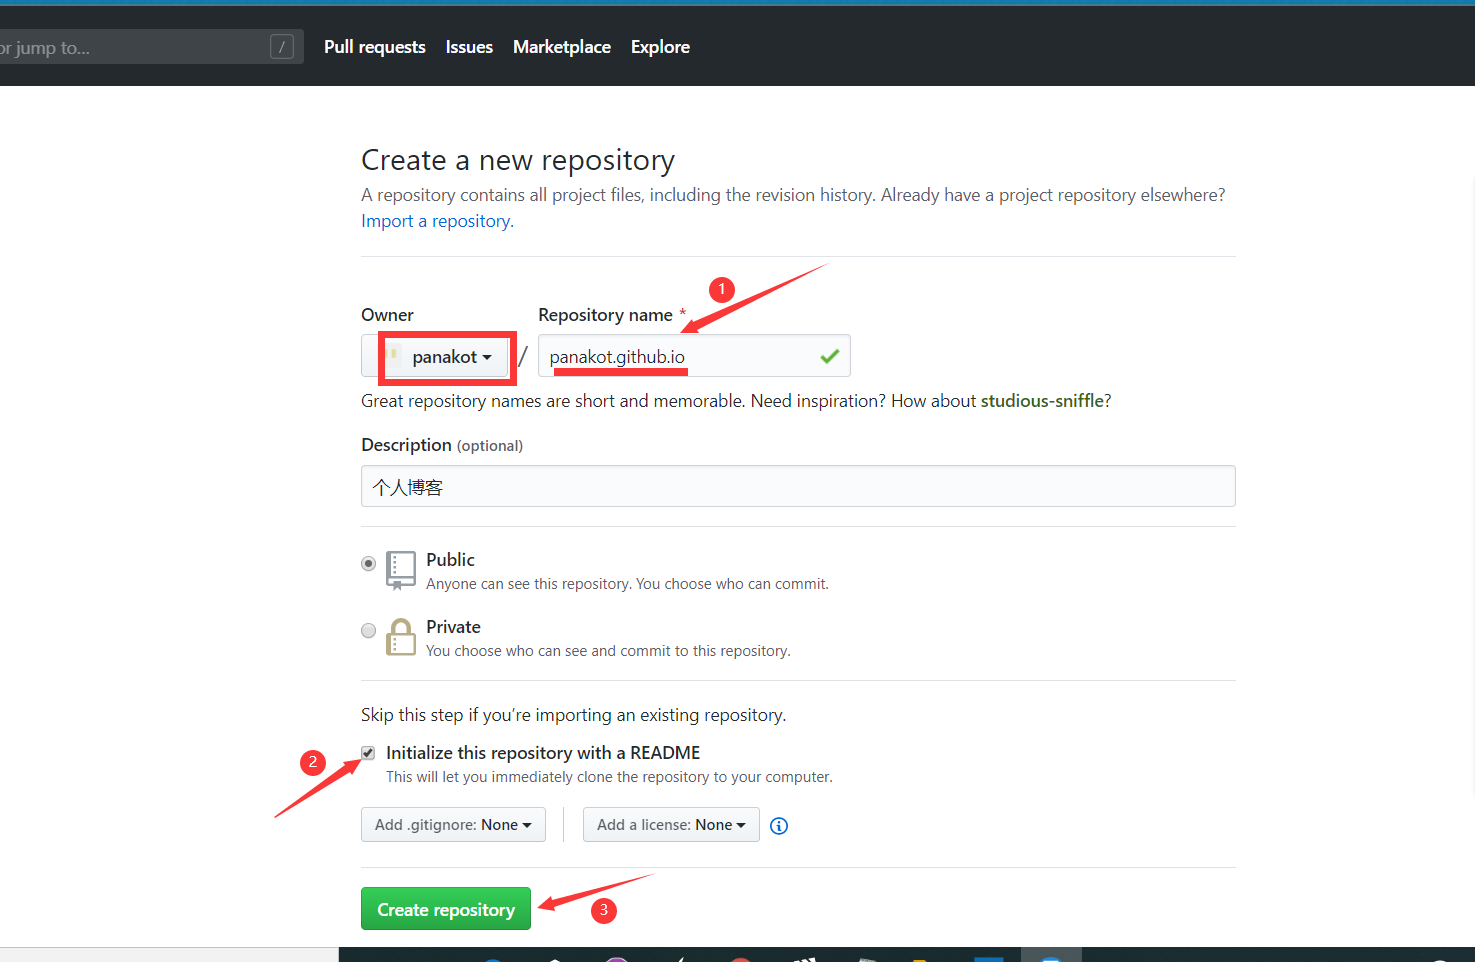Open Explore in the header

click(660, 47)
